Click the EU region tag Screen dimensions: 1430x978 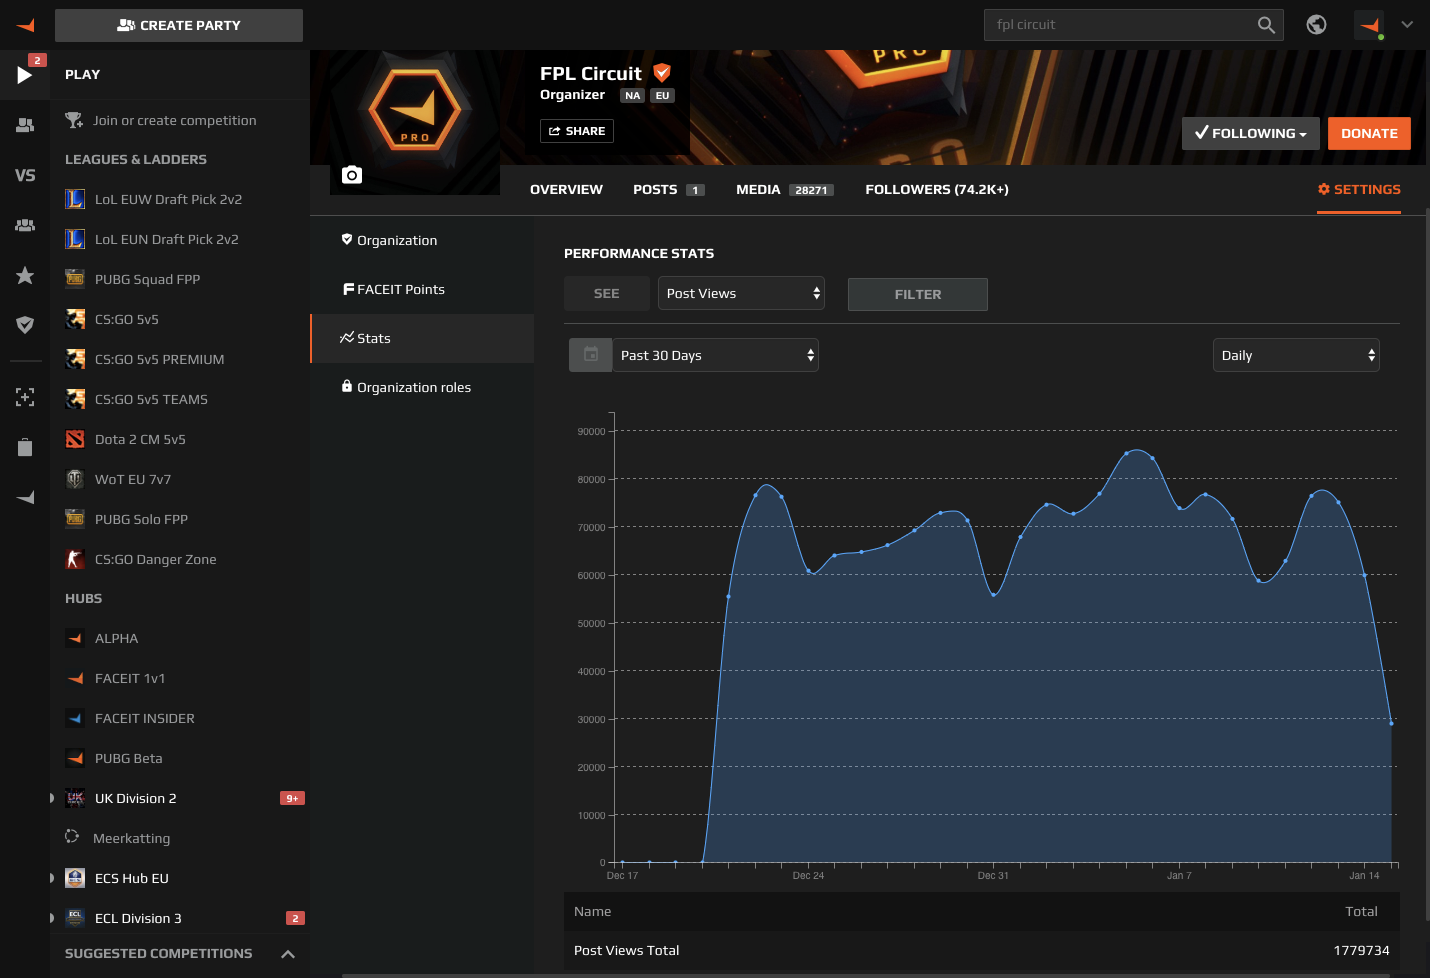(662, 96)
